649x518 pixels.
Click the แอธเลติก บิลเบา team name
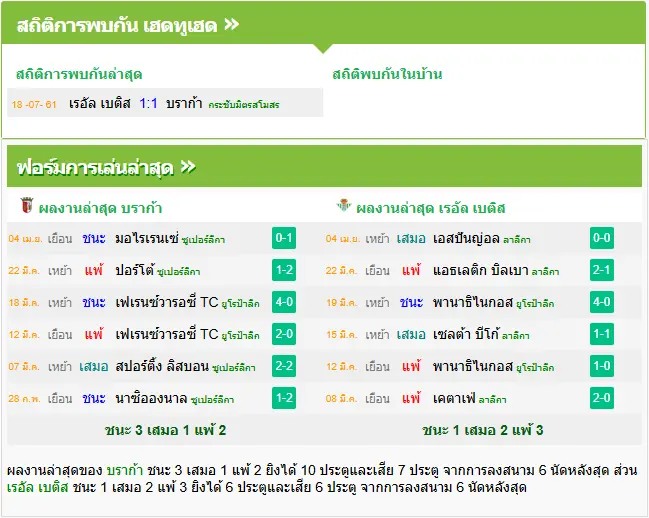[x=481, y=270]
